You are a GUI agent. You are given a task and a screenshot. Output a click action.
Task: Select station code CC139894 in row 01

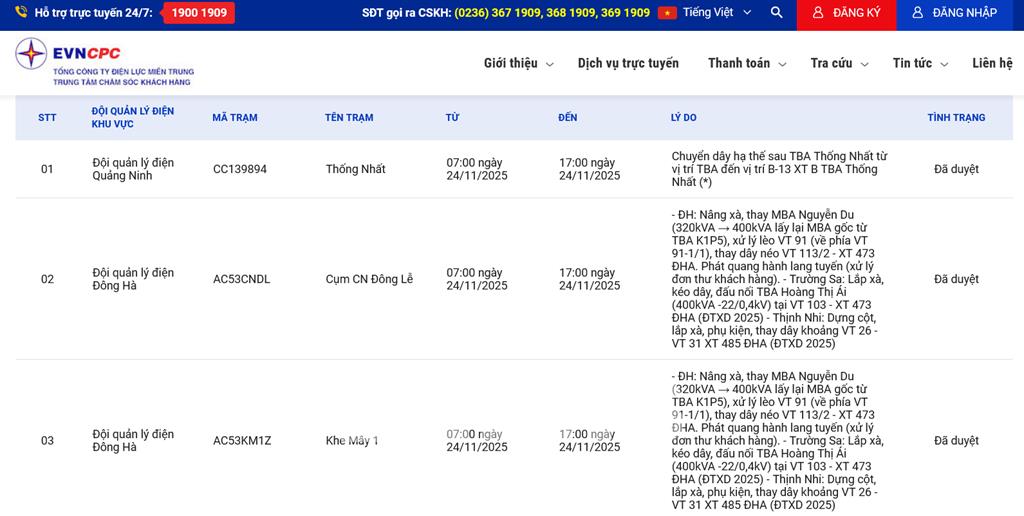pyautogui.click(x=240, y=170)
